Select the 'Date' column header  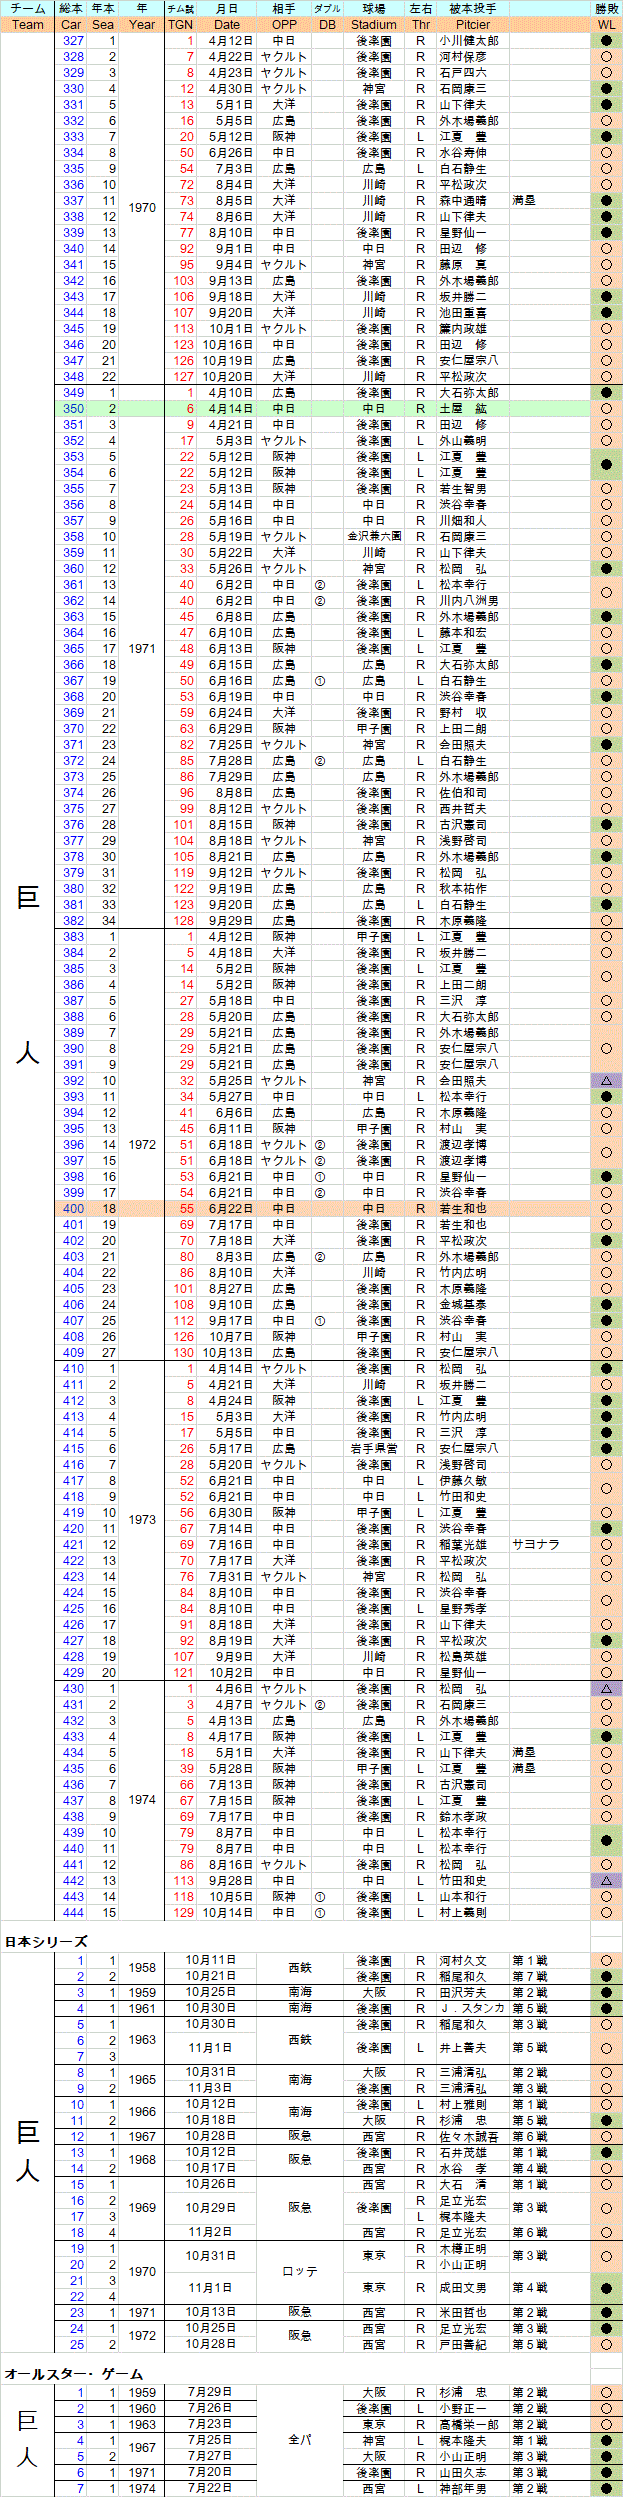pyautogui.click(x=227, y=24)
